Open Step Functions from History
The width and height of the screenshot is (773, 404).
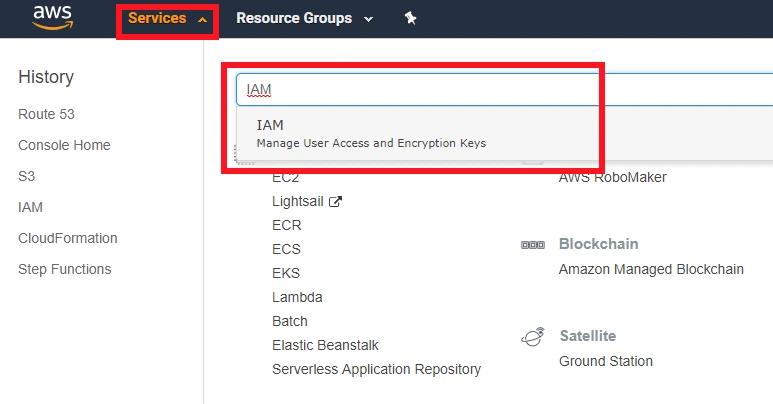(64, 269)
